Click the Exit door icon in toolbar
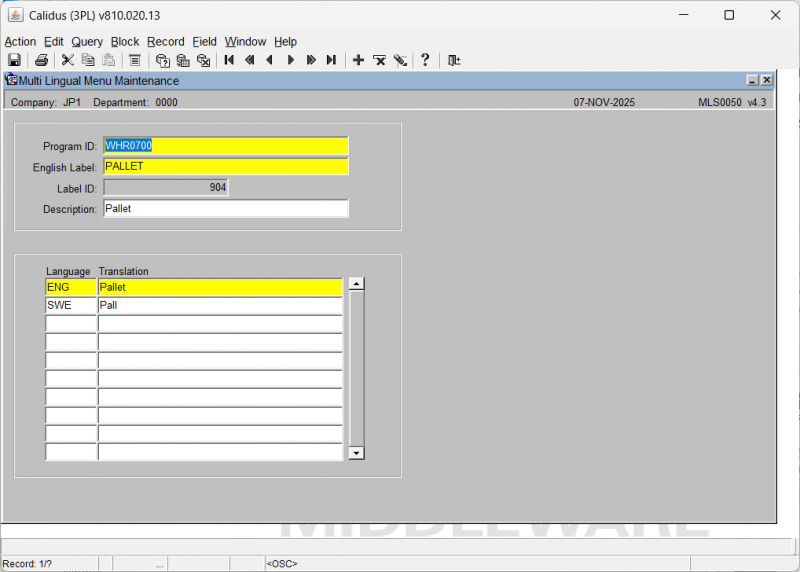 (454, 60)
